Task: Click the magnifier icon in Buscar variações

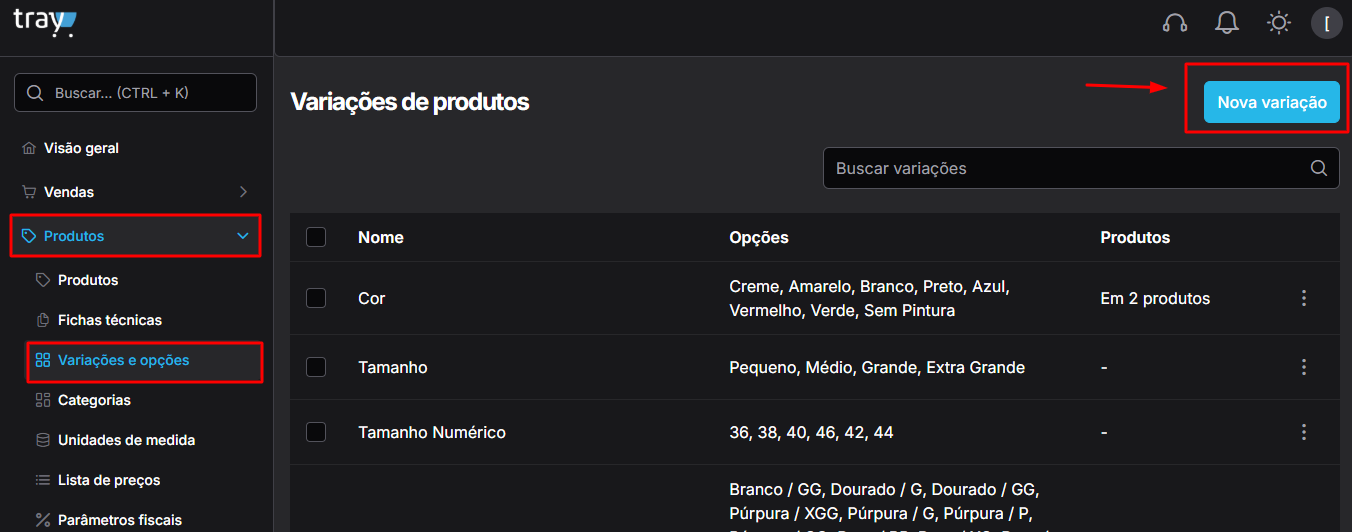Action: tap(1319, 168)
